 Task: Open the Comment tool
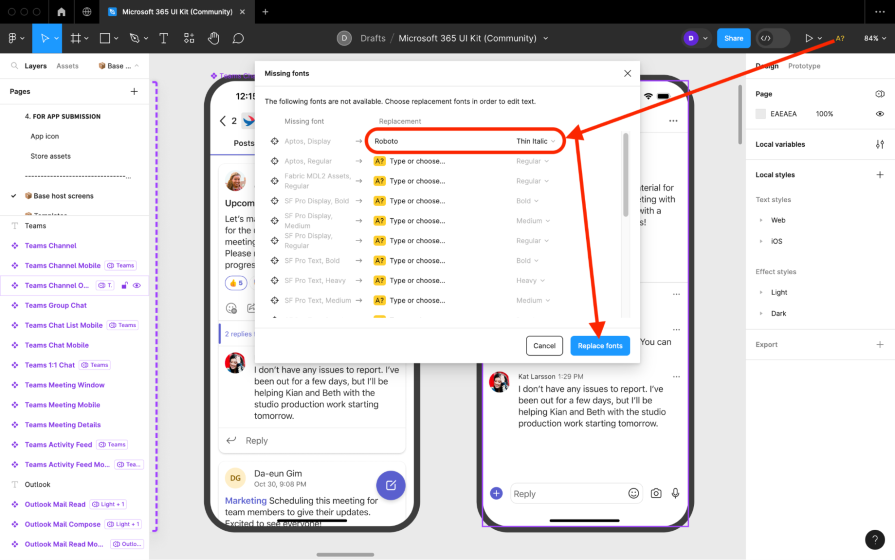pyautogui.click(x=238, y=38)
